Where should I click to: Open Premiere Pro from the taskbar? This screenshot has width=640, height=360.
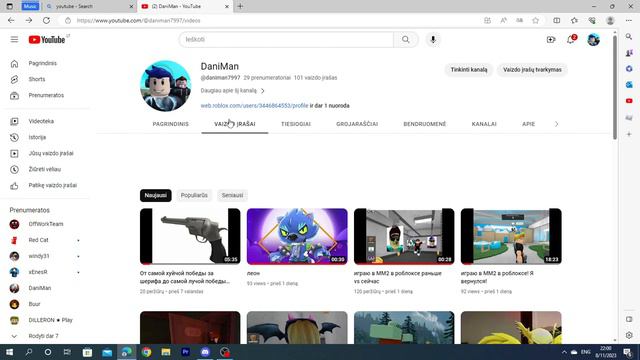[185, 352]
